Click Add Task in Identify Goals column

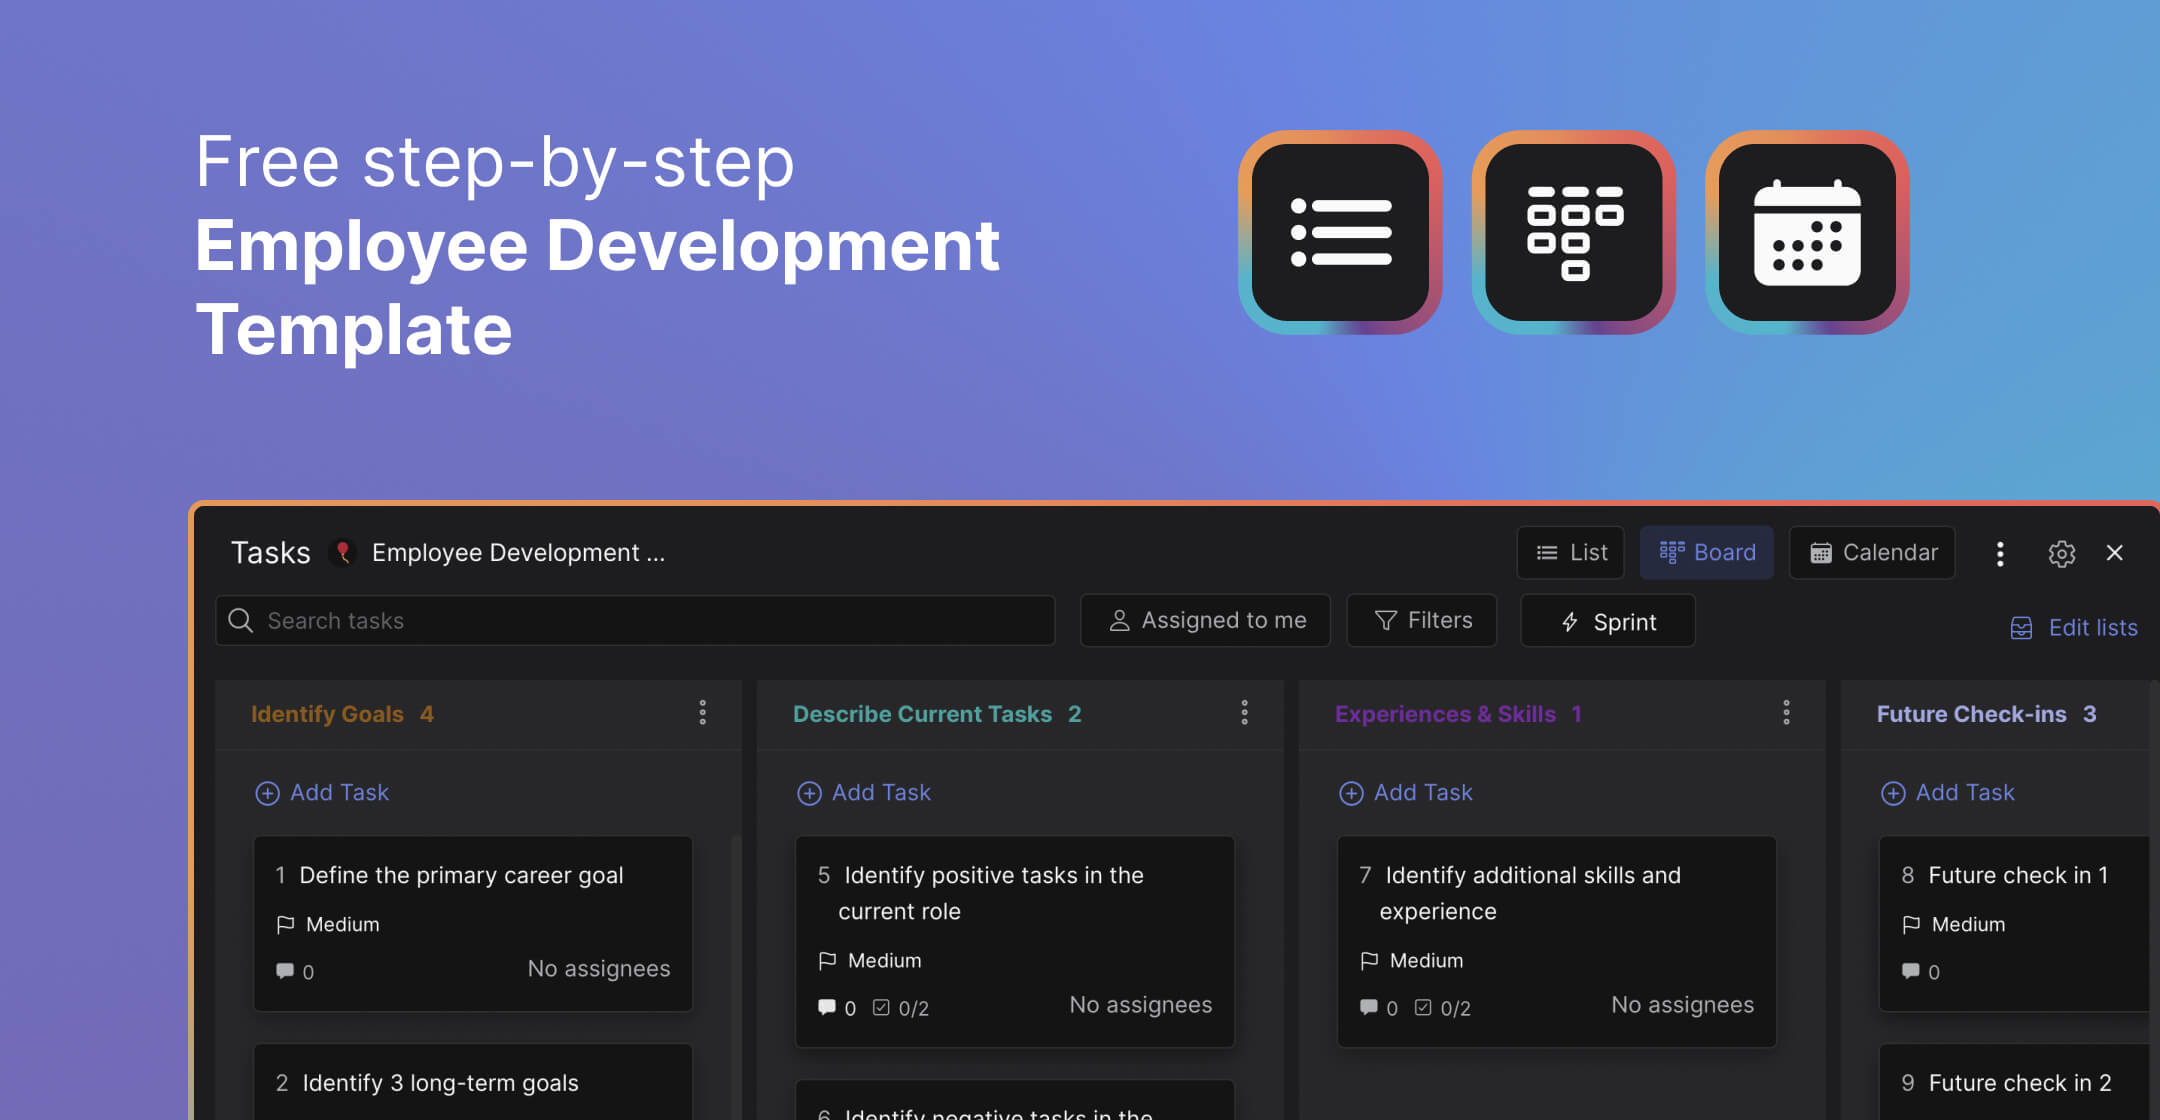pyautogui.click(x=322, y=793)
